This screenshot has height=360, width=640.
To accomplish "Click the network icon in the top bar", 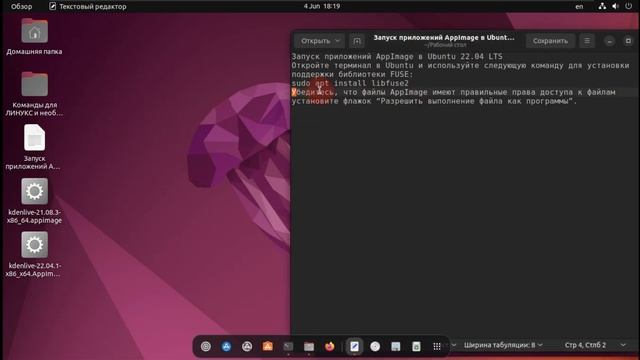I will 602,6.
